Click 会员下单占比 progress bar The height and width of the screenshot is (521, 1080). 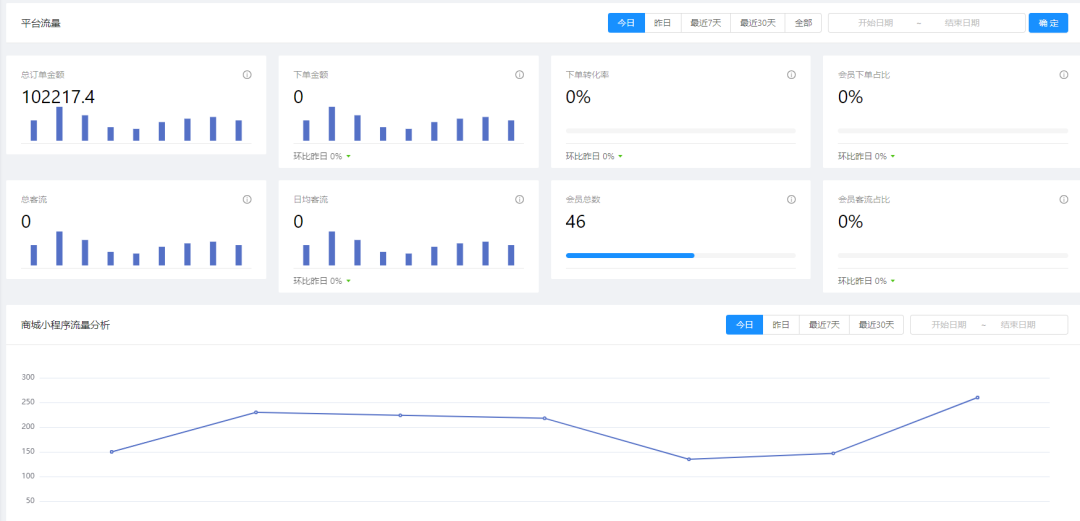click(953, 130)
